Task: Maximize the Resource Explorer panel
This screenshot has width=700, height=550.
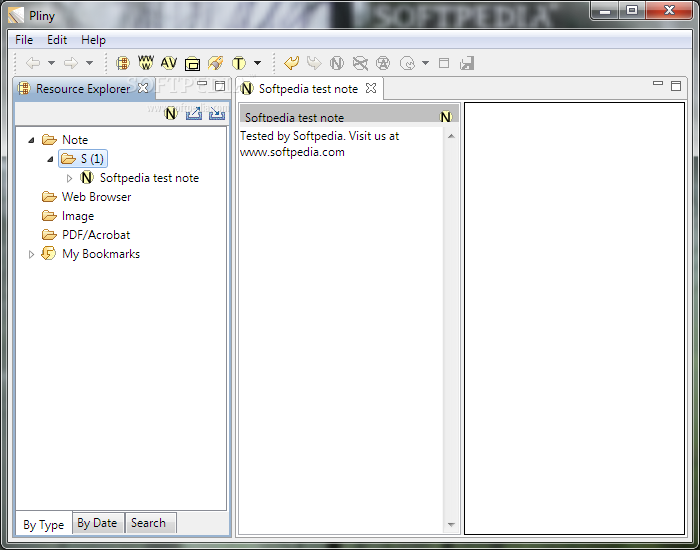Action: [x=220, y=86]
